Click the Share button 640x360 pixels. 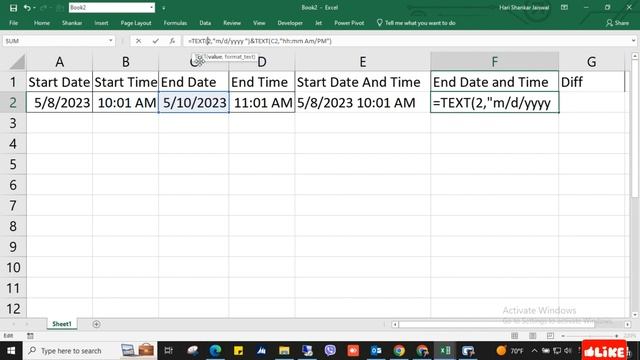coord(617,23)
